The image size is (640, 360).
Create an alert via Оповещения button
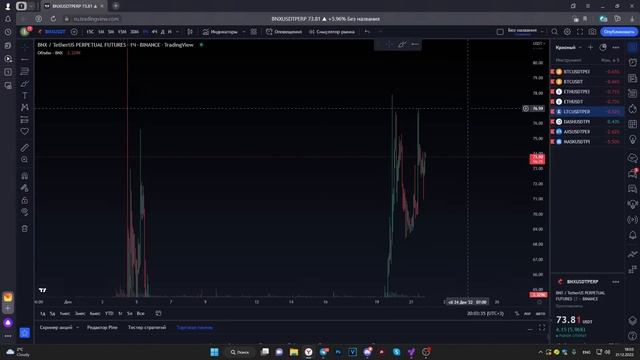[284, 32]
